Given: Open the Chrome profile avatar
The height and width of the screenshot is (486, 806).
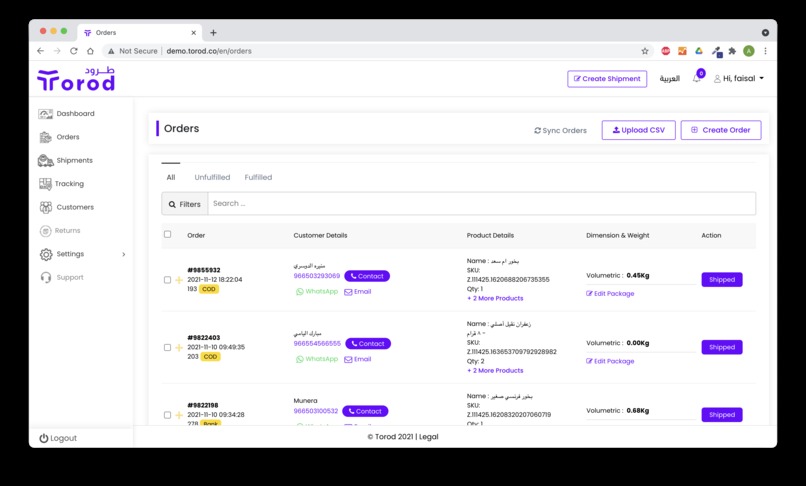Looking at the screenshot, I should pyautogui.click(x=749, y=51).
